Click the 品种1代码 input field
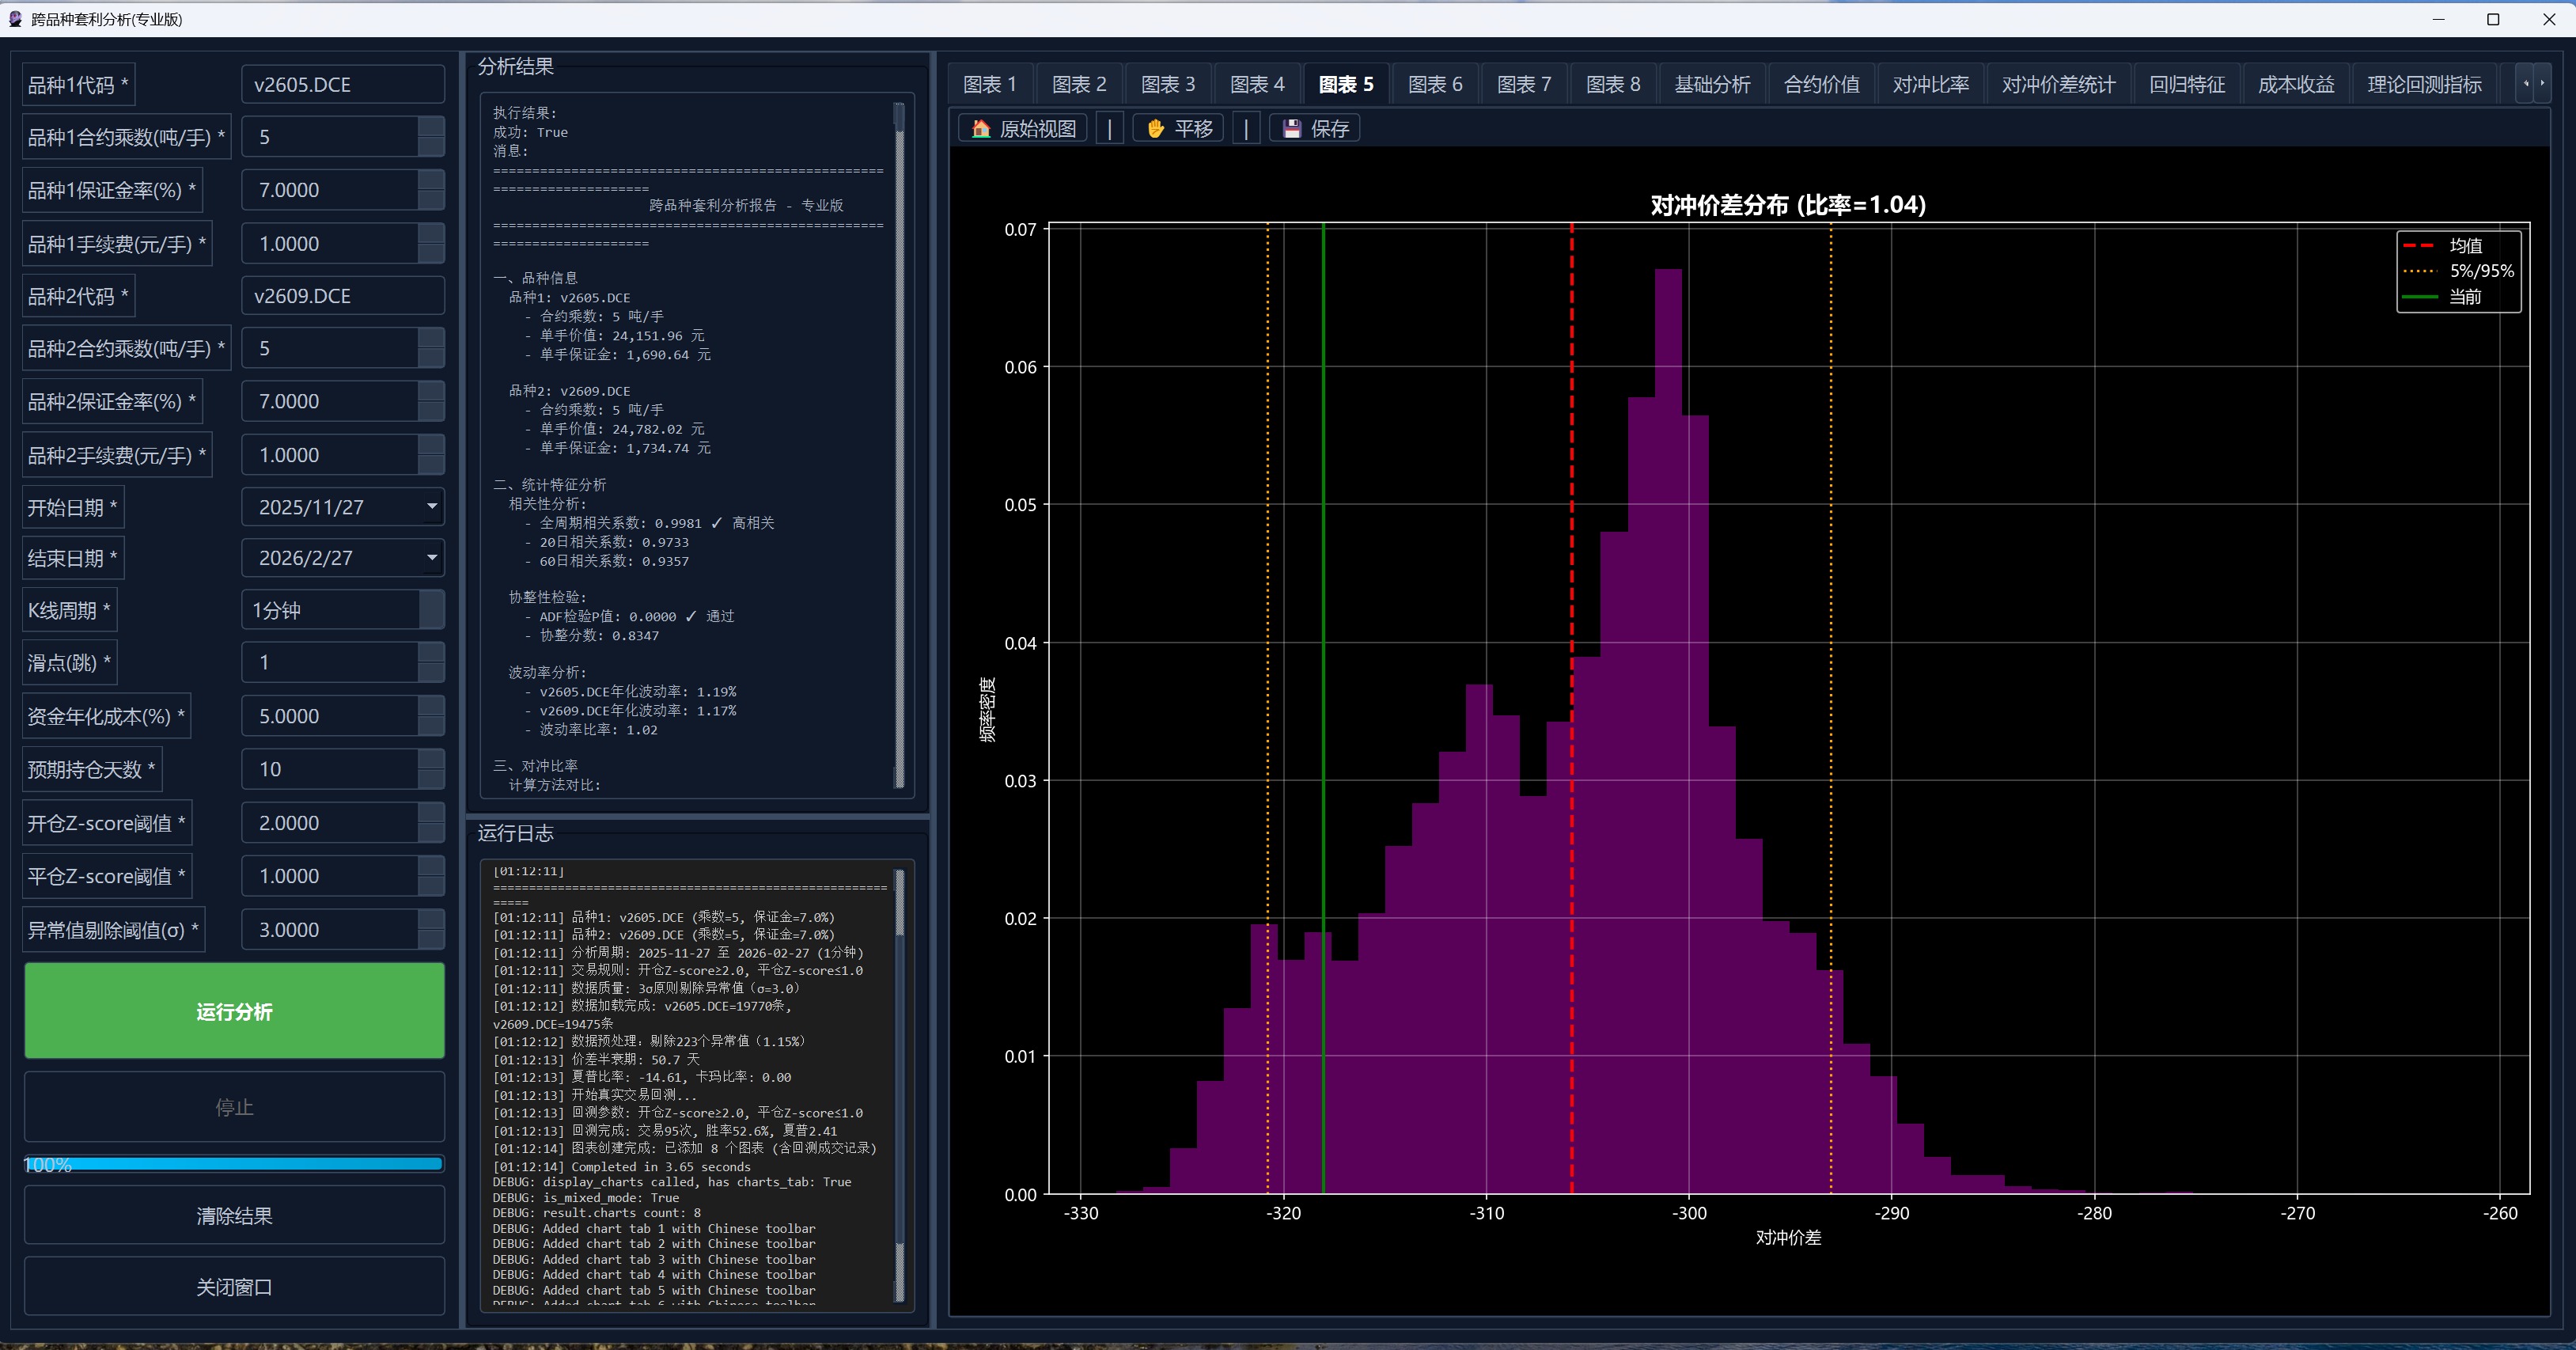 342,85
